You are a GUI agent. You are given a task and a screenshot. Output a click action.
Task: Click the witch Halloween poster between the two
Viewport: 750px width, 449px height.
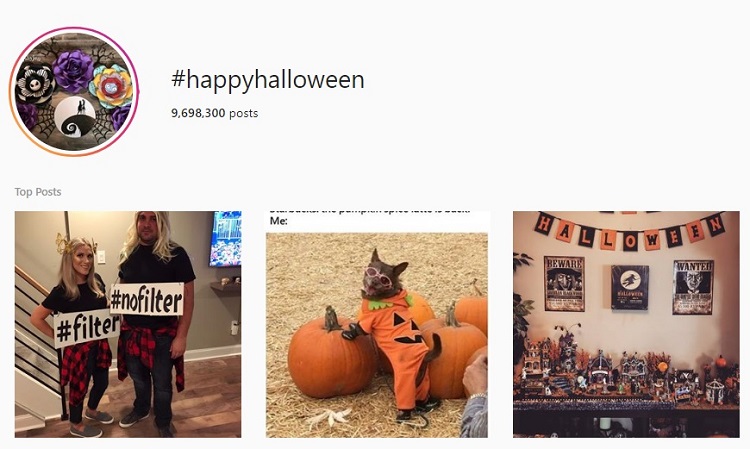pos(630,287)
